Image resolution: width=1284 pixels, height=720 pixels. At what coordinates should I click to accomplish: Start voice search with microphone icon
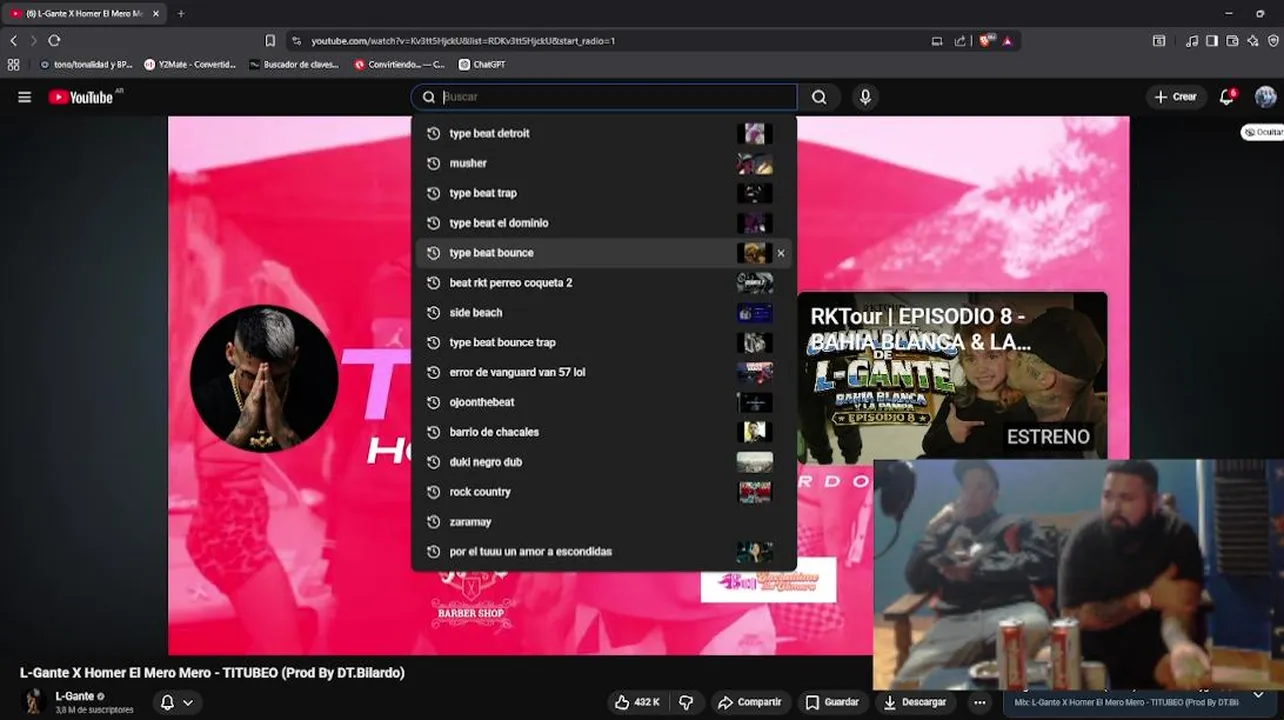865,97
